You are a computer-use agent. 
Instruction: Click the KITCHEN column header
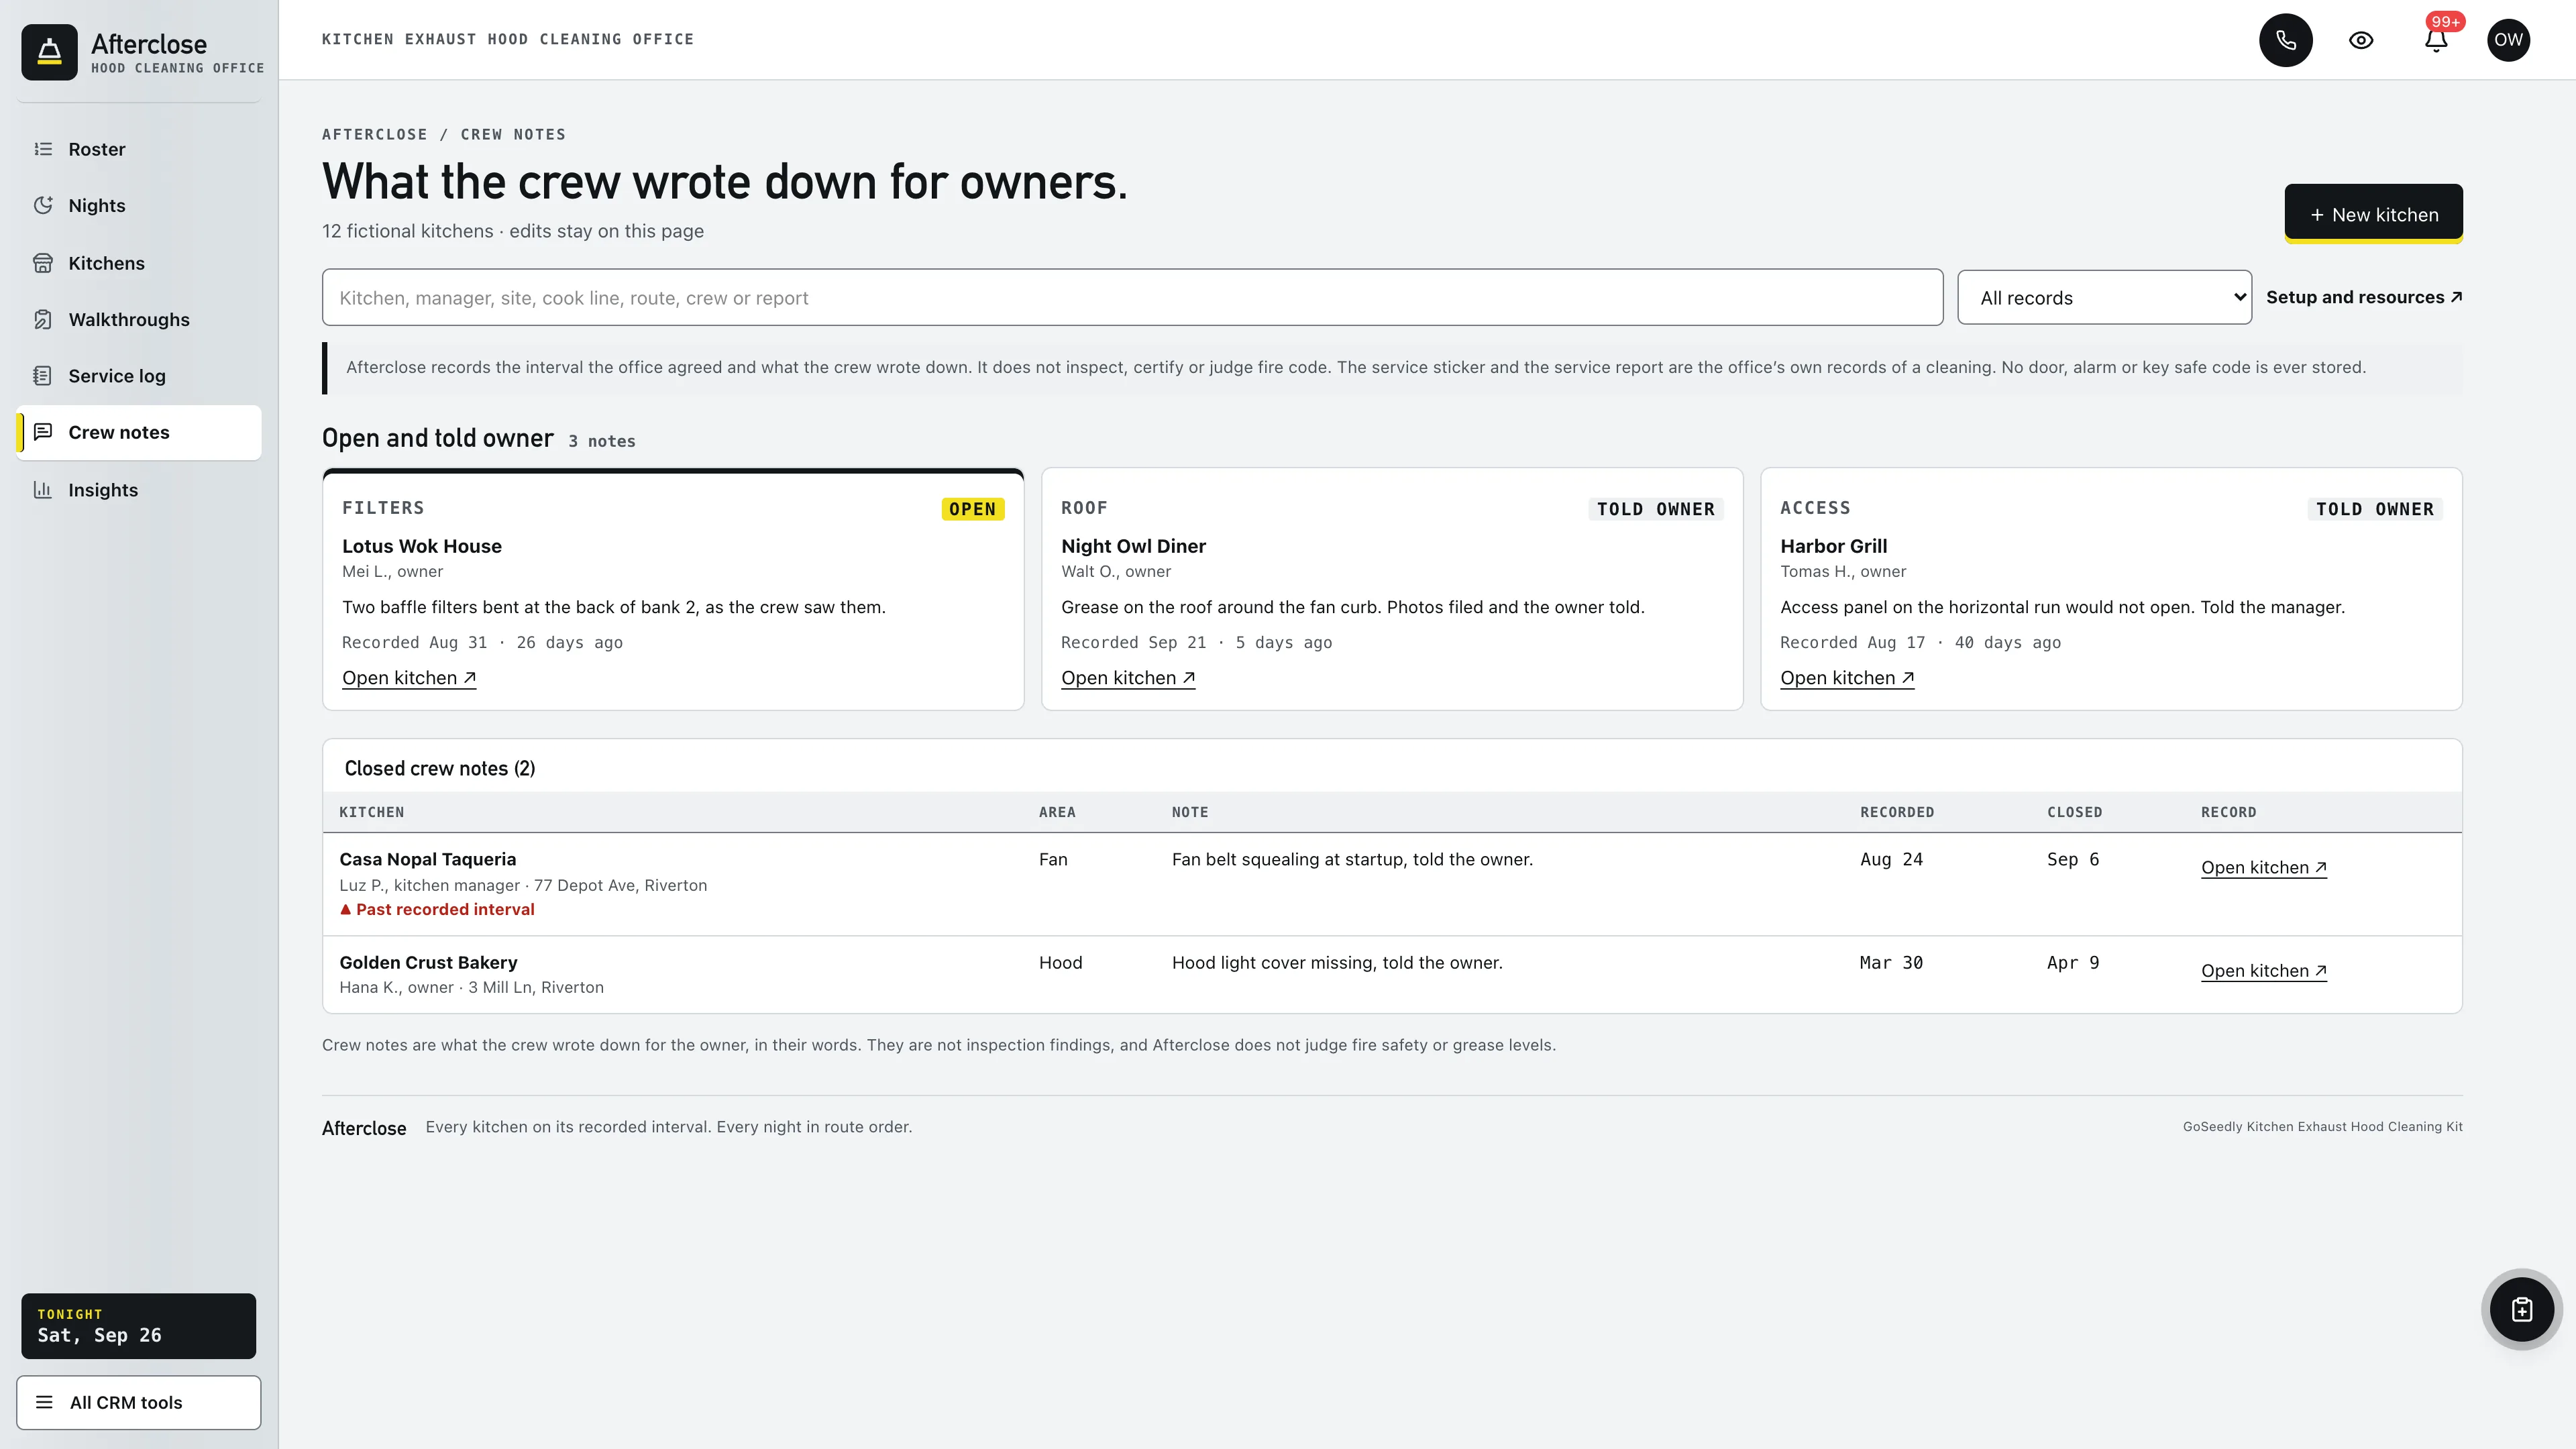[x=372, y=812]
